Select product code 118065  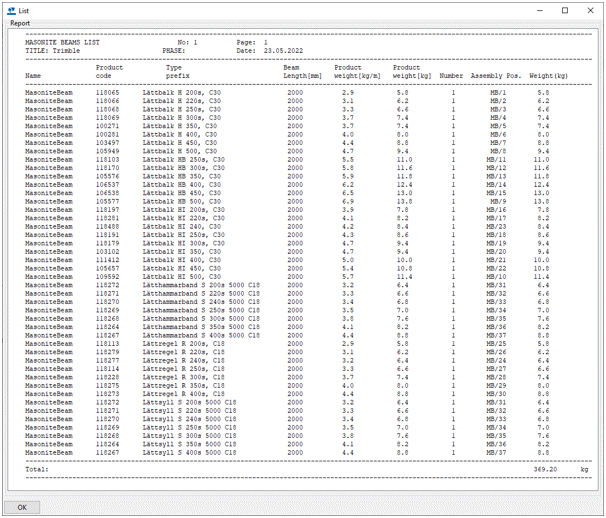pos(107,93)
